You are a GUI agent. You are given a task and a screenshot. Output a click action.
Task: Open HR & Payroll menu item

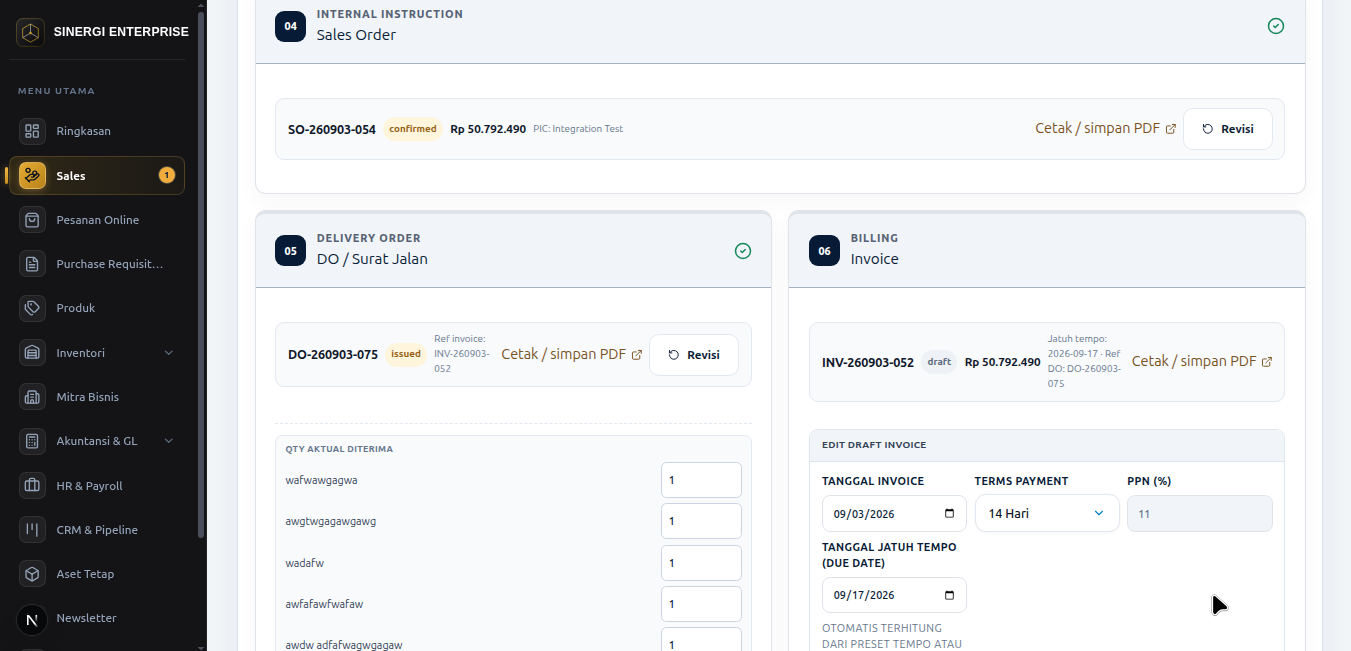96,485
